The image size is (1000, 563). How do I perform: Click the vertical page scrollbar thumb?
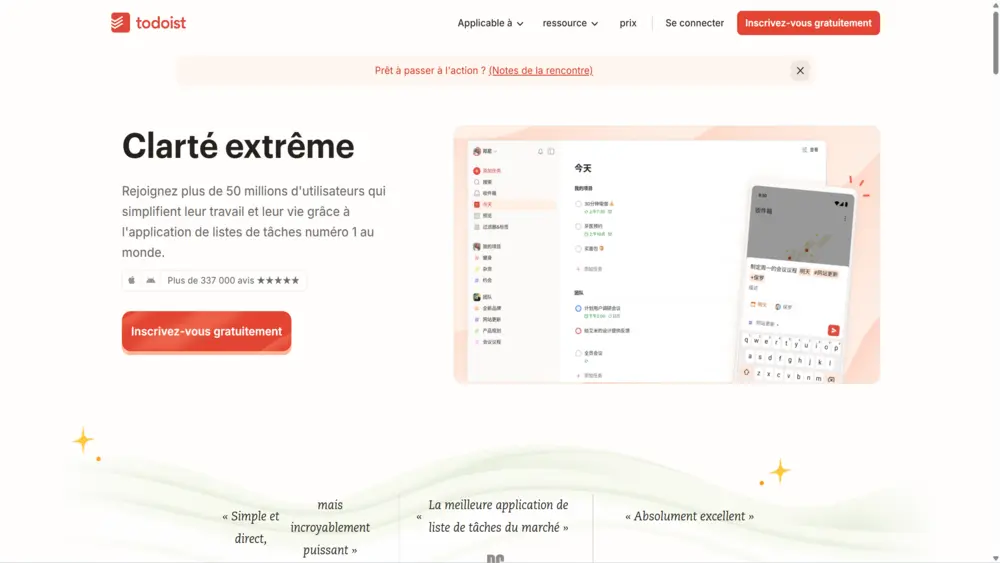pyautogui.click(x=995, y=42)
